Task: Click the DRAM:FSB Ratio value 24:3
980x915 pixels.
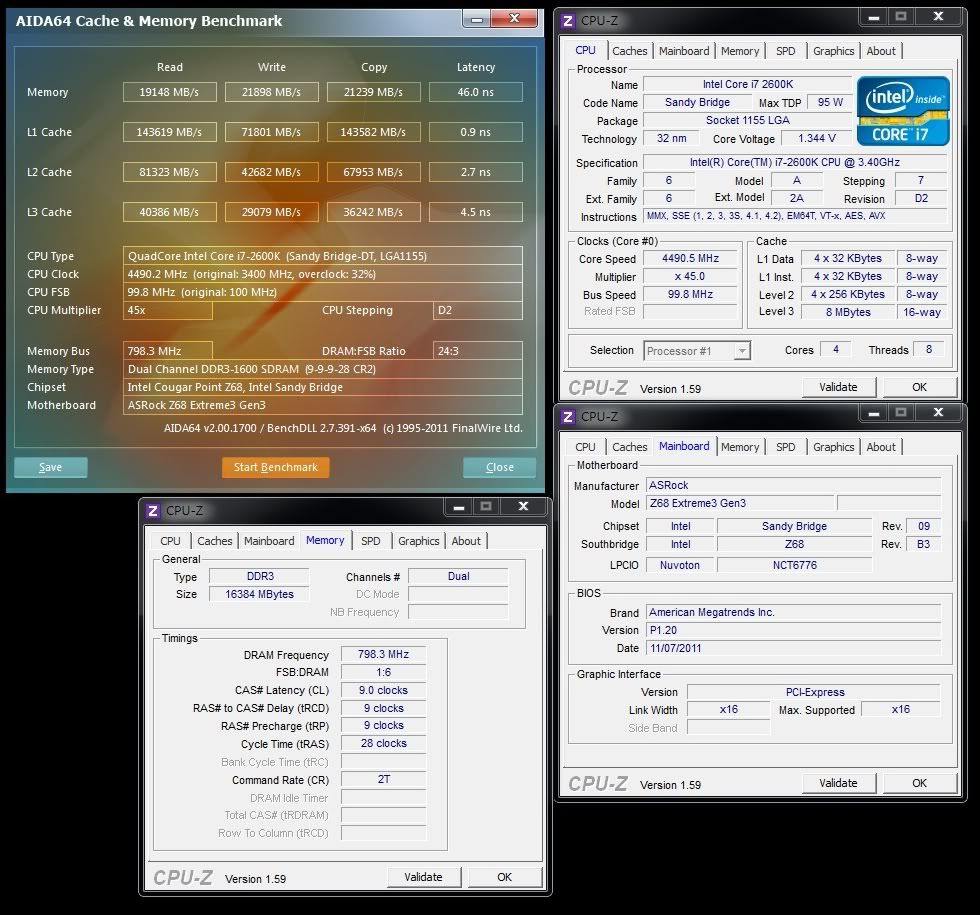Action: [x=478, y=351]
